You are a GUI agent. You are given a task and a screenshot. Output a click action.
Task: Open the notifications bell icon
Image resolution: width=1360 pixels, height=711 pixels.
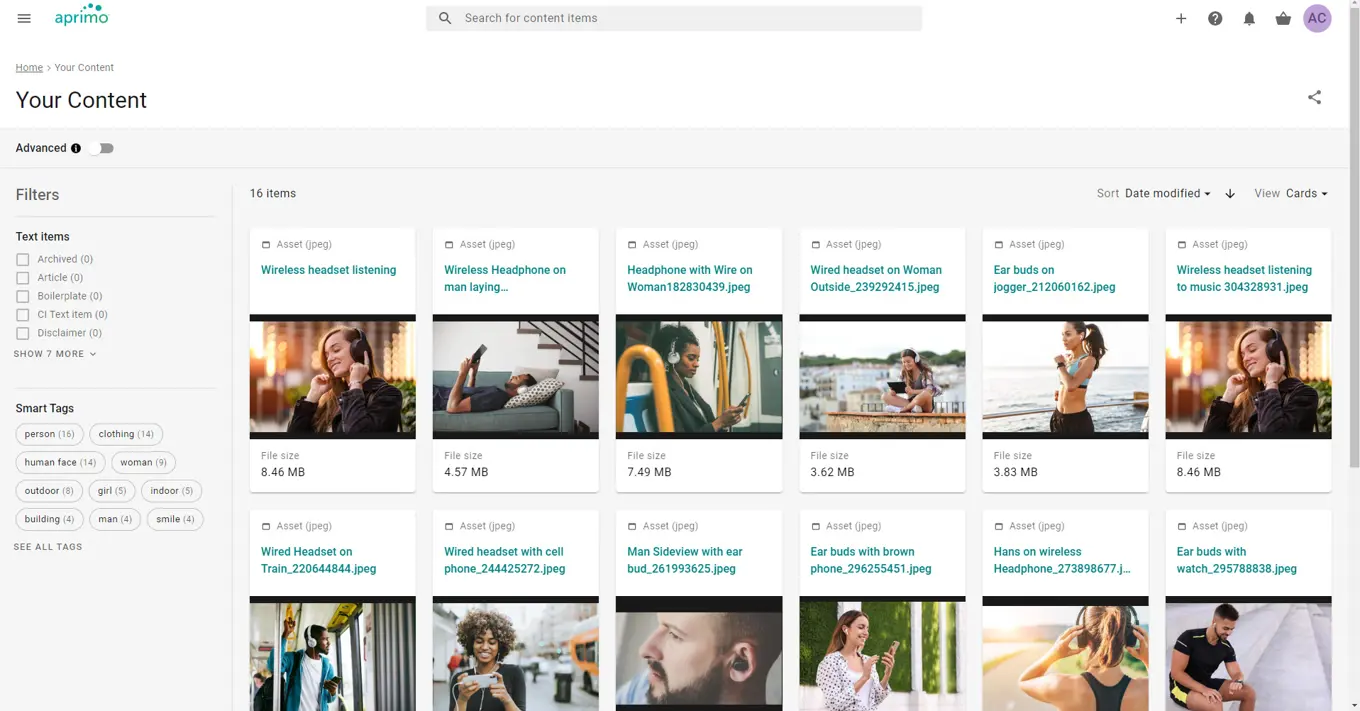(x=1249, y=18)
